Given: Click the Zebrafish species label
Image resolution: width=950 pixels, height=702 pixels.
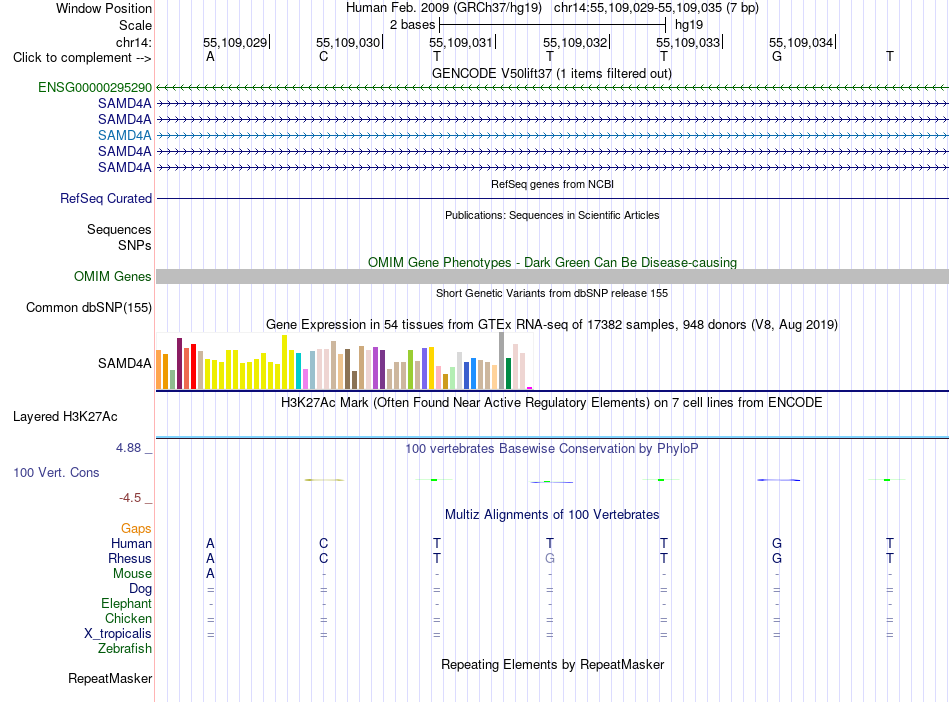Looking at the screenshot, I should click(x=125, y=648).
